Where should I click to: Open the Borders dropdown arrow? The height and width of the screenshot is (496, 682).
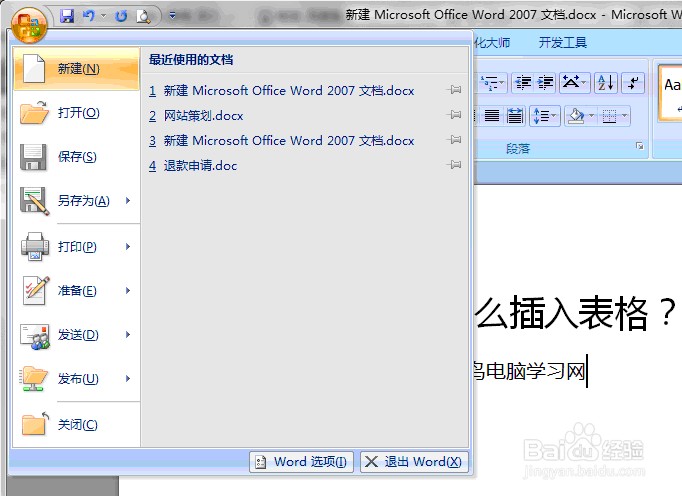click(625, 116)
